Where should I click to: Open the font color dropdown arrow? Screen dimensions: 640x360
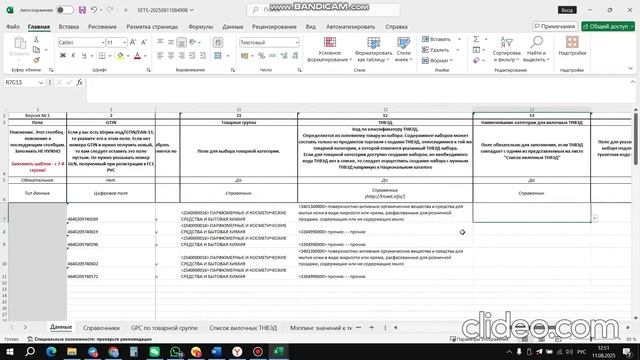[145, 56]
